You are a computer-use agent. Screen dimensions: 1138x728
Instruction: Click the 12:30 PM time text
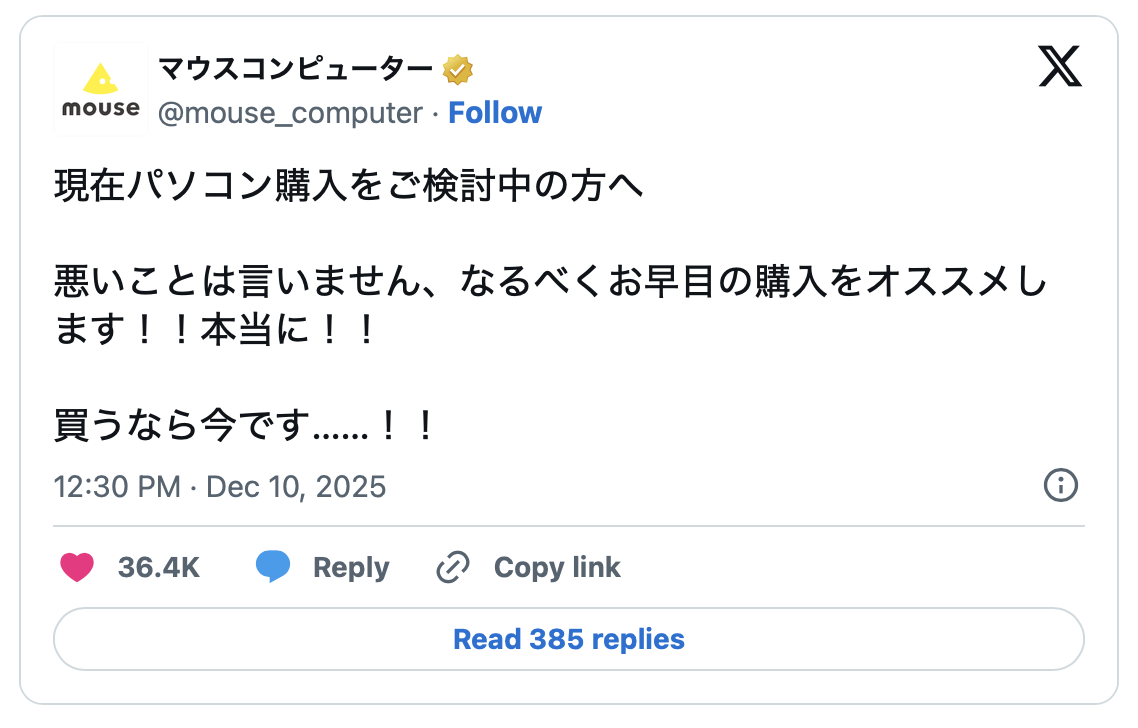tap(117, 487)
